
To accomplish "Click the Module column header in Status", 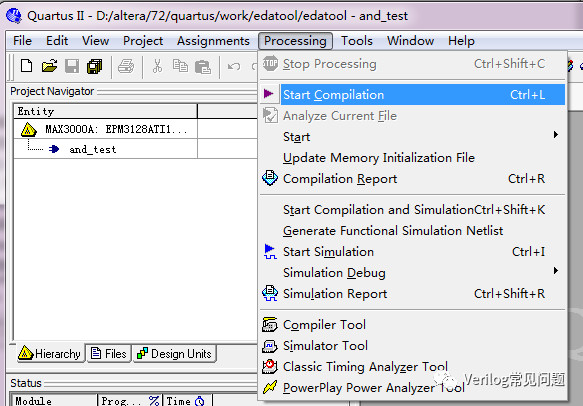I will [x=54, y=400].
